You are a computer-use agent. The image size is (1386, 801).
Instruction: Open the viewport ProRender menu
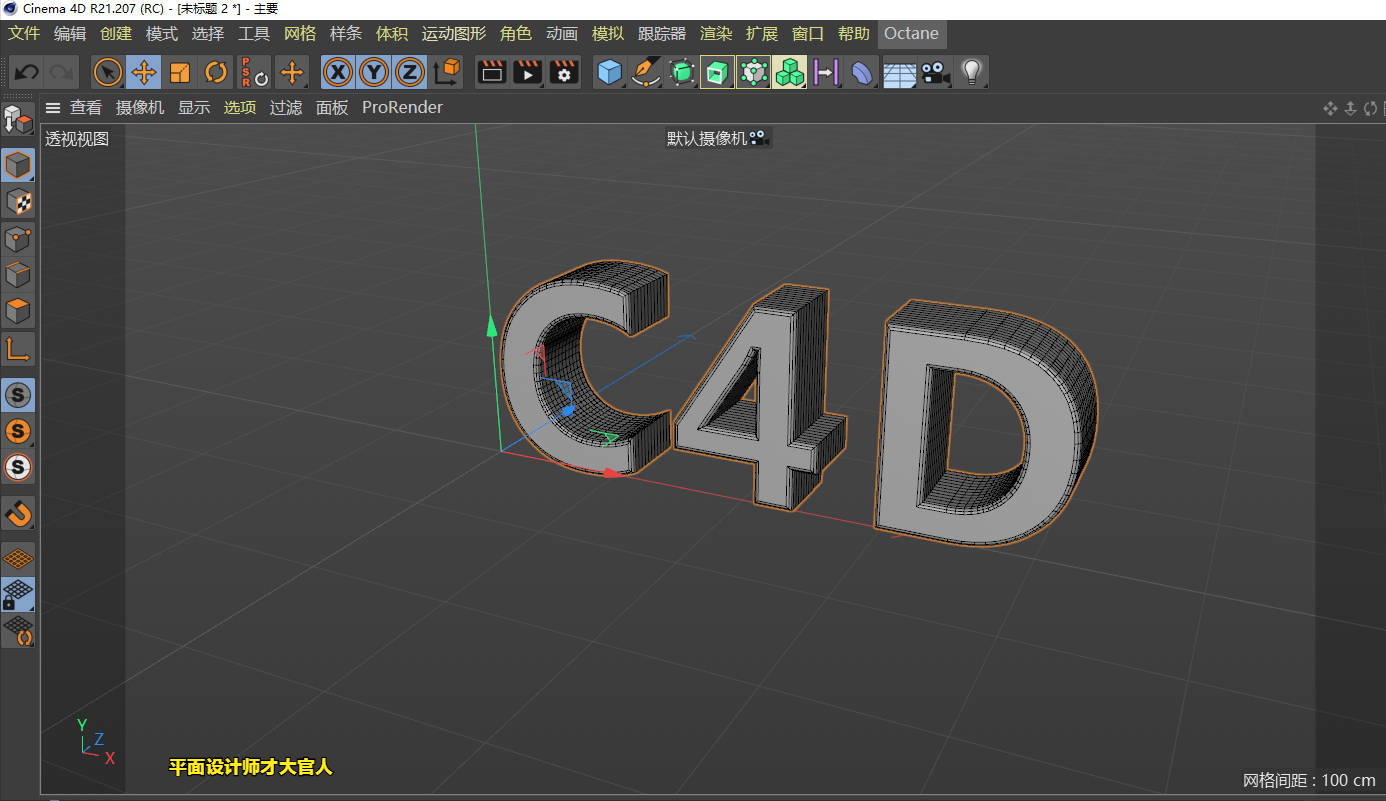click(x=402, y=108)
